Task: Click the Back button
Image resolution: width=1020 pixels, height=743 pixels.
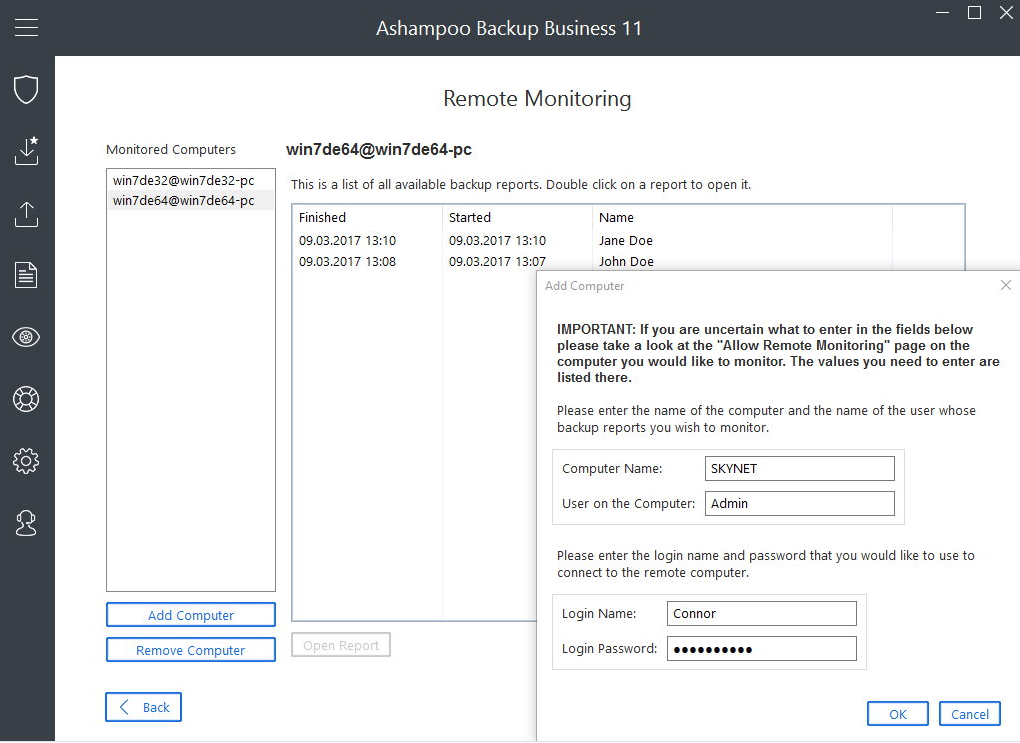Action: pos(143,707)
